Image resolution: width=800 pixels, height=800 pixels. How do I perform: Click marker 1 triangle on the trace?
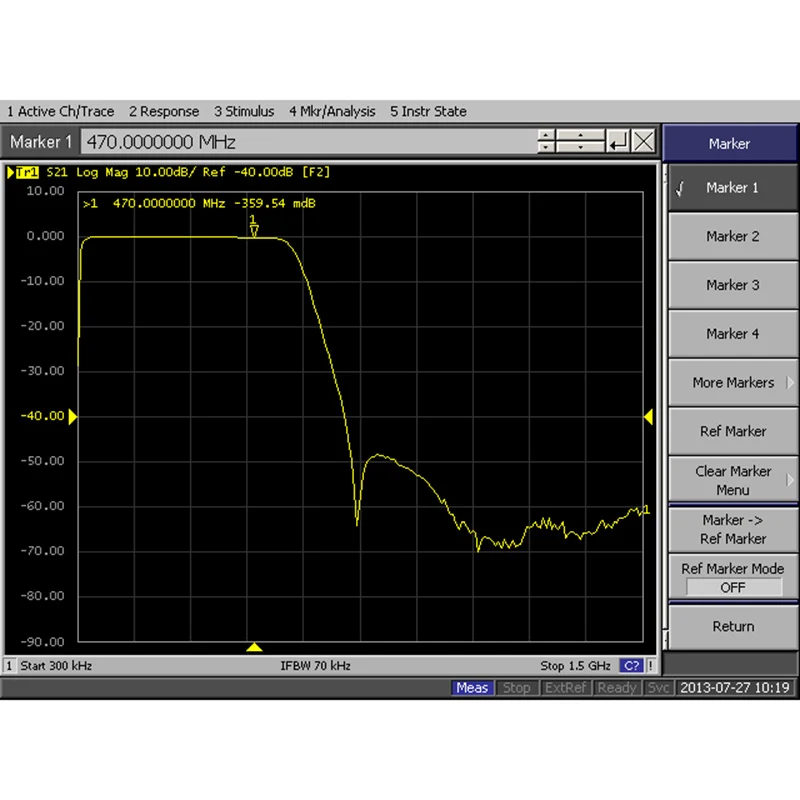tap(254, 232)
